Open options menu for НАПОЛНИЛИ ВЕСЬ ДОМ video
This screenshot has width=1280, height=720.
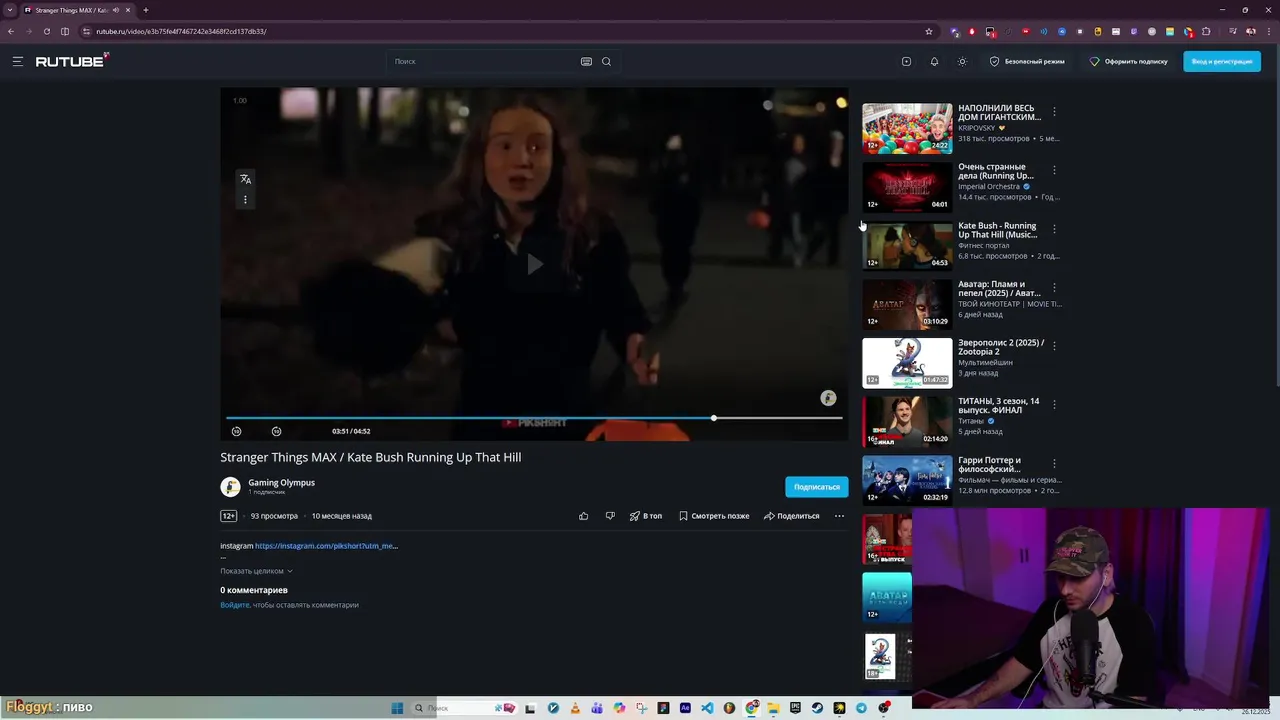(1054, 112)
